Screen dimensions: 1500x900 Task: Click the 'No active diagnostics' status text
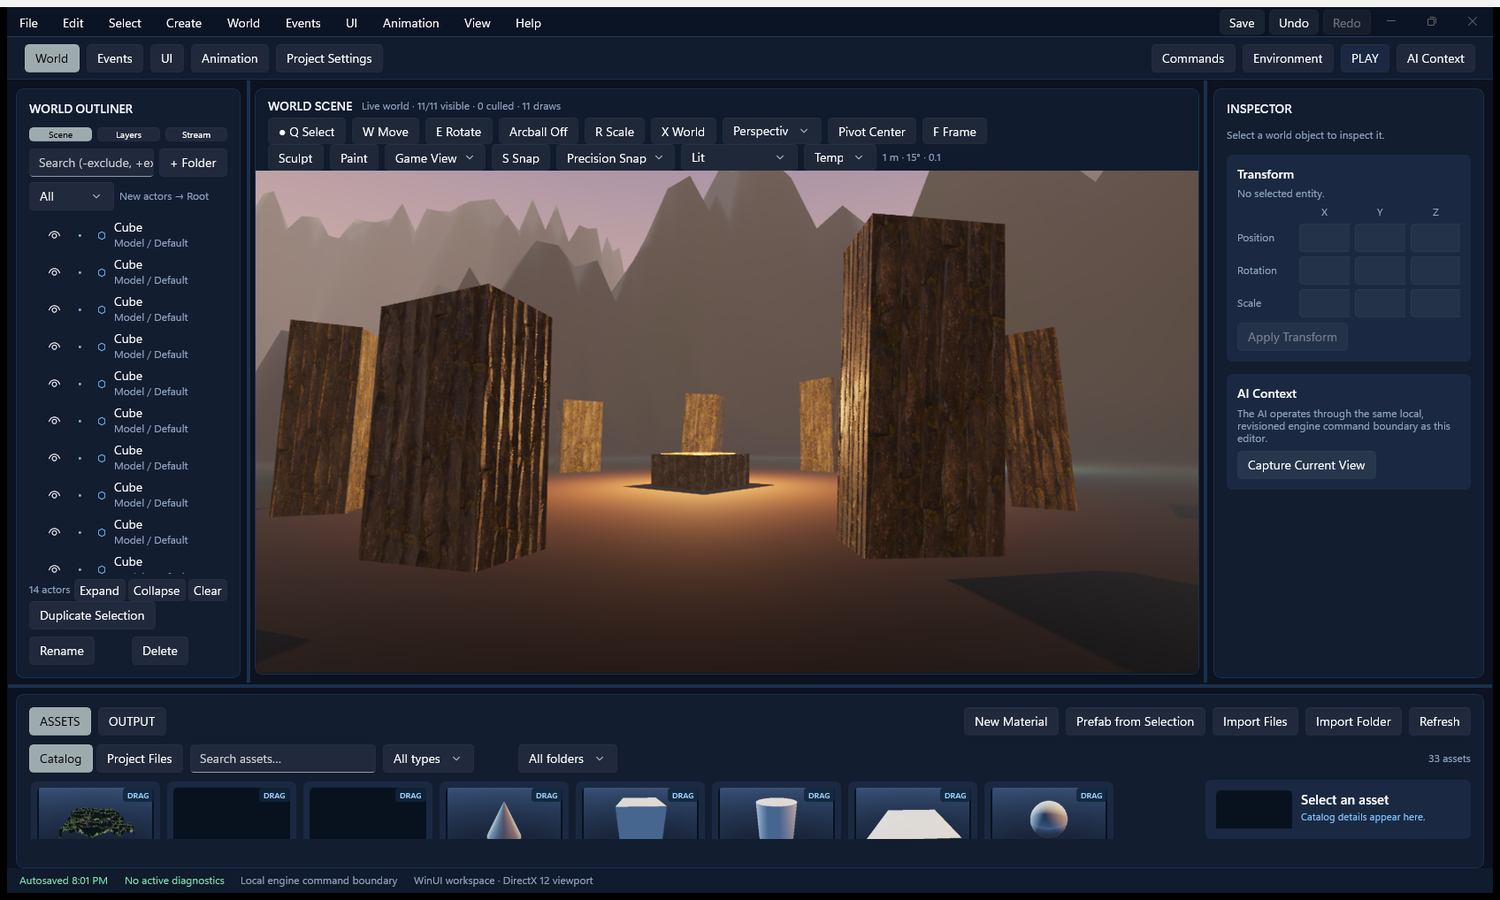tap(174, 881)
